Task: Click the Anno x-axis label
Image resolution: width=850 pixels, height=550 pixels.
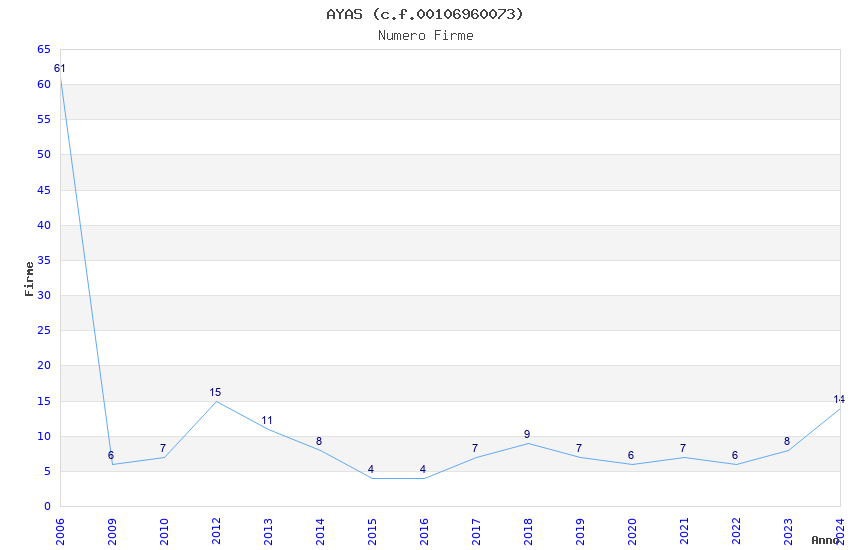Action: point(825,540)
